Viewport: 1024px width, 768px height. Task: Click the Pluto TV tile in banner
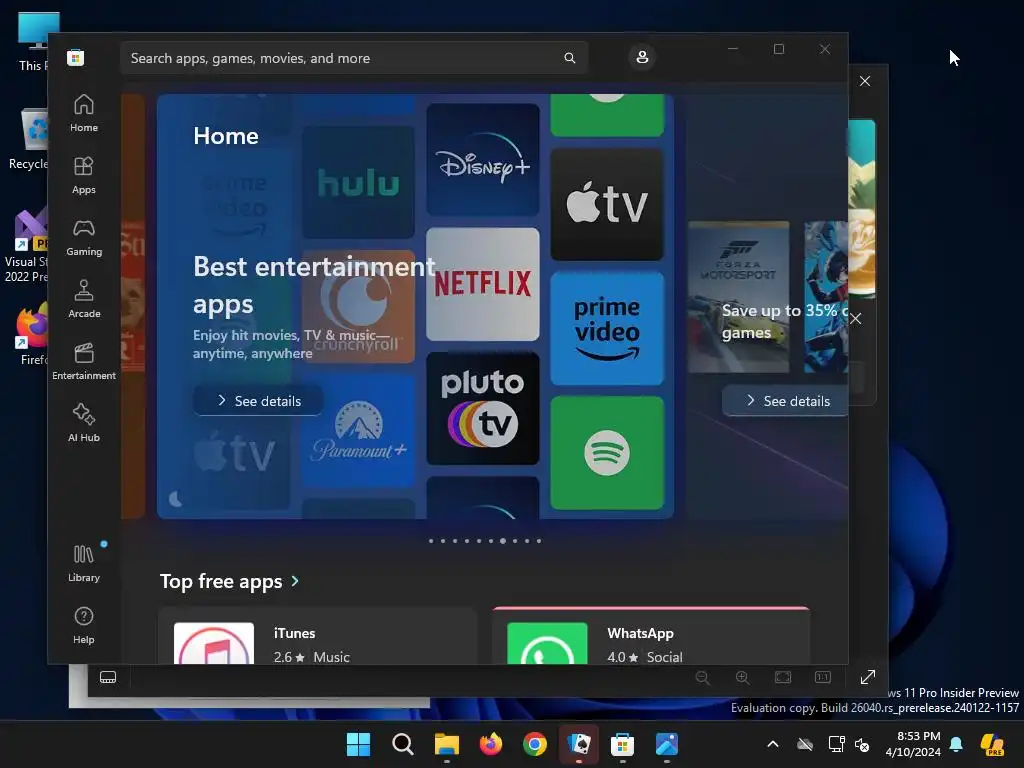pos(483,409)
